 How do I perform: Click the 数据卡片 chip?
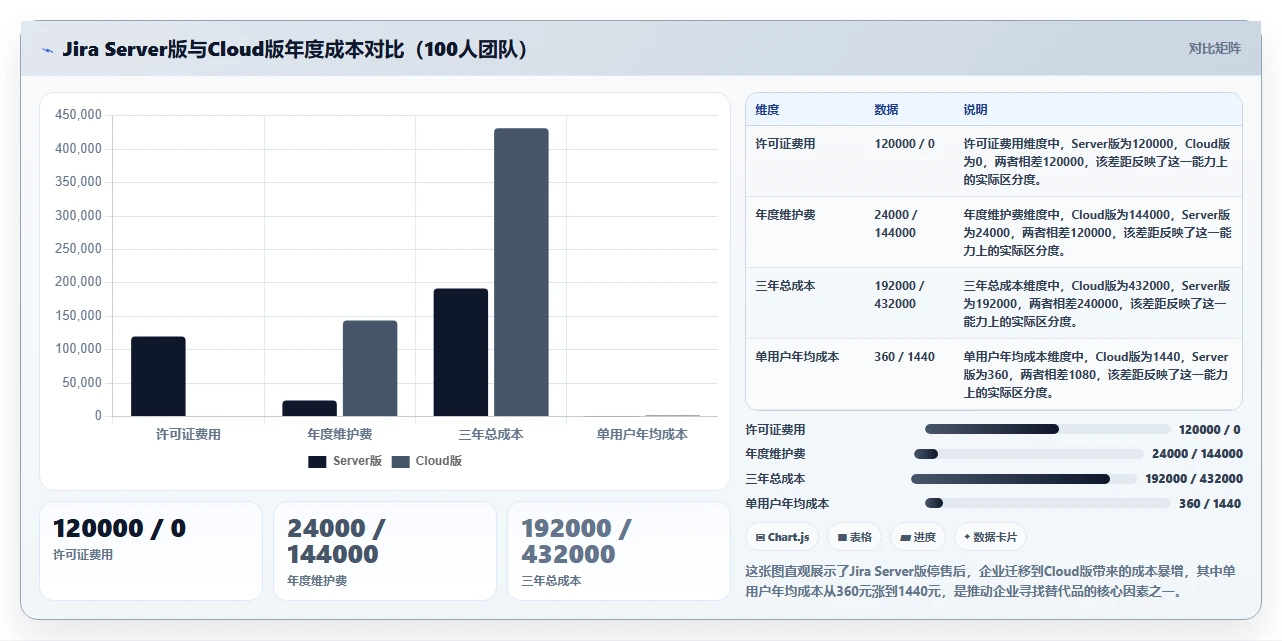pos(990,537)
